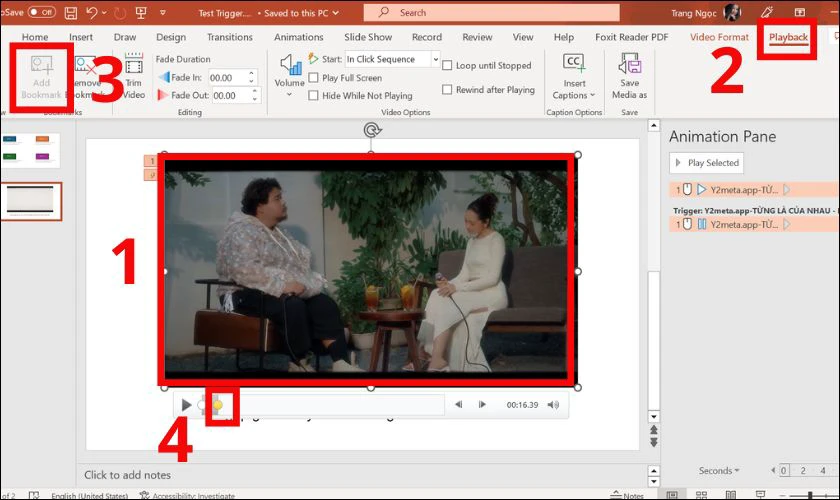The height and width of the screenshot is (500, 840).
Task: Go to the Slide Show tab
Action: coord(368,37)
